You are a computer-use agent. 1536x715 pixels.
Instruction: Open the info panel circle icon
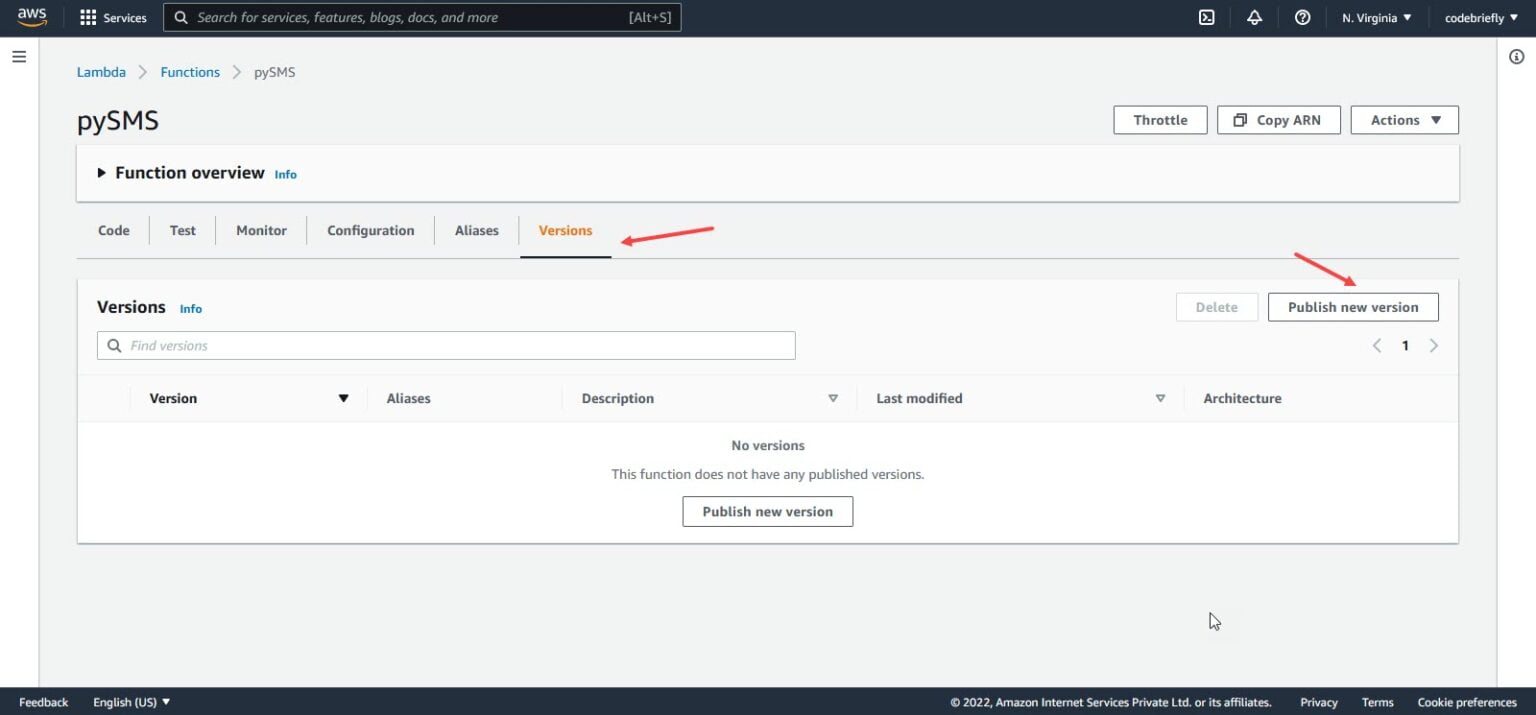pos(1516,57)
